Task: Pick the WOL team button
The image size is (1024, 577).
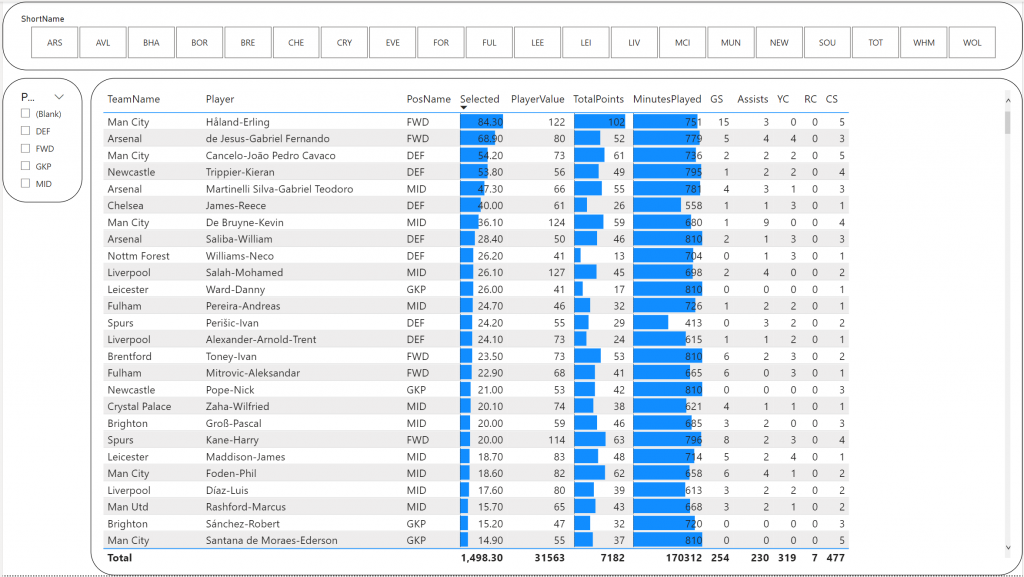Action: (972, 43)
